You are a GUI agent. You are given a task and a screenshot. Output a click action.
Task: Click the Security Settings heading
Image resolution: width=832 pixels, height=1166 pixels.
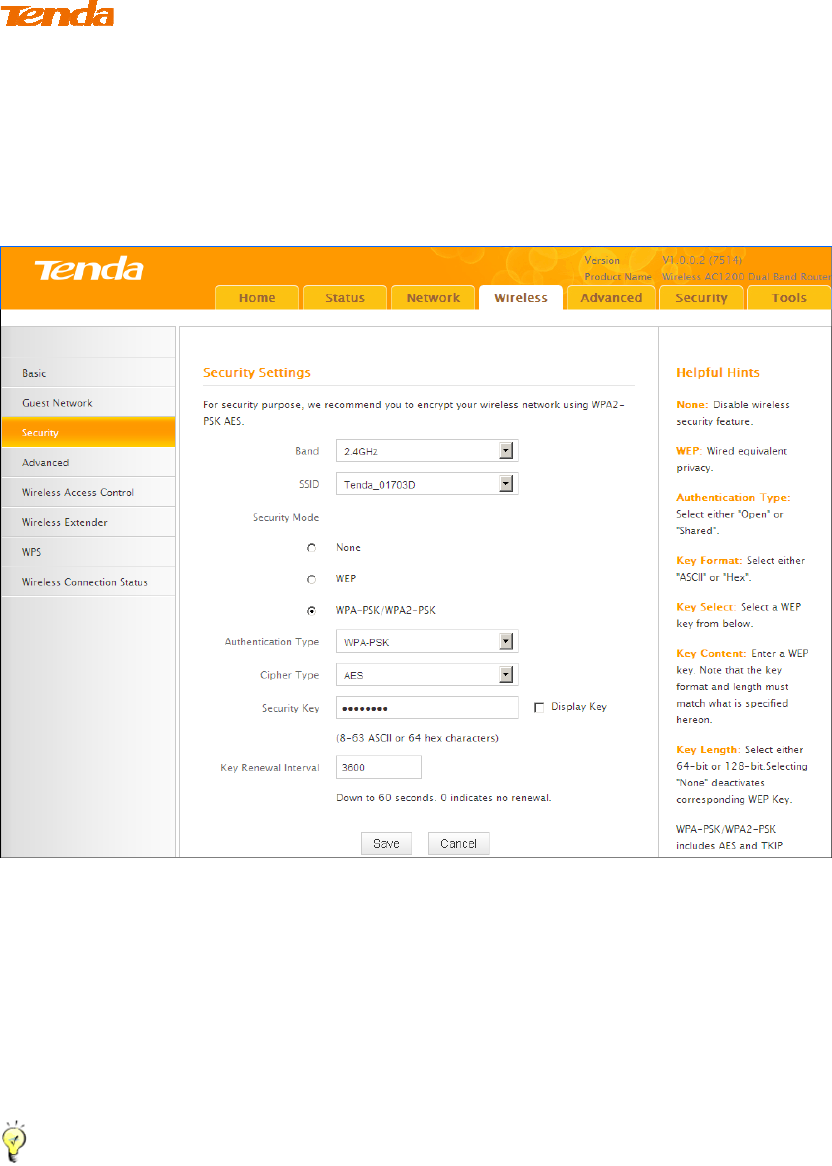click(x=257, y=373)
